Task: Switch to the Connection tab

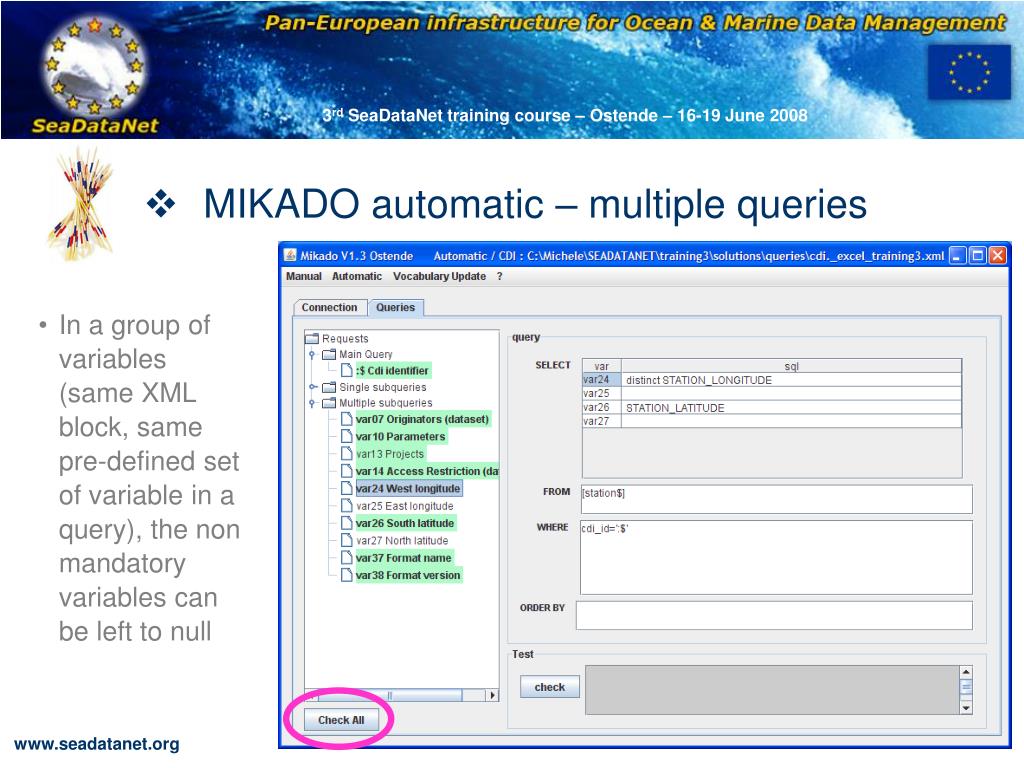Action: 329,308
